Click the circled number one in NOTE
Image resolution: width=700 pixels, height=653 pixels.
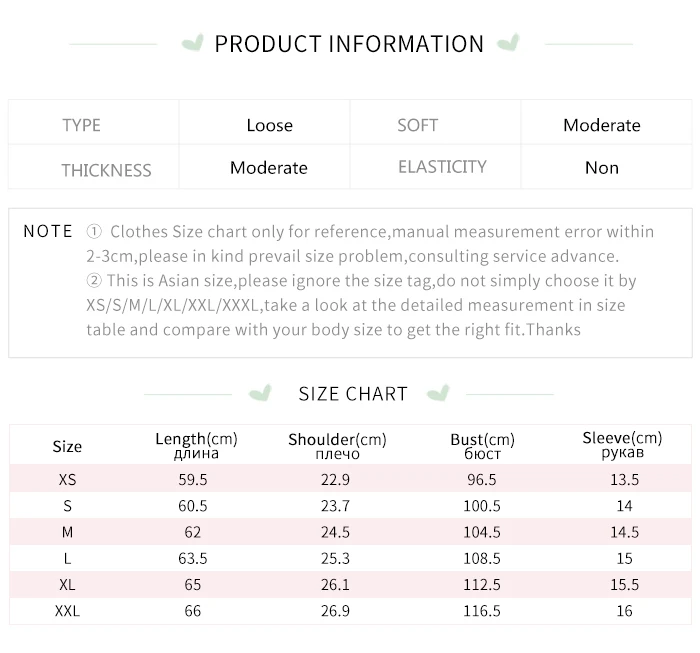[94, 231]
